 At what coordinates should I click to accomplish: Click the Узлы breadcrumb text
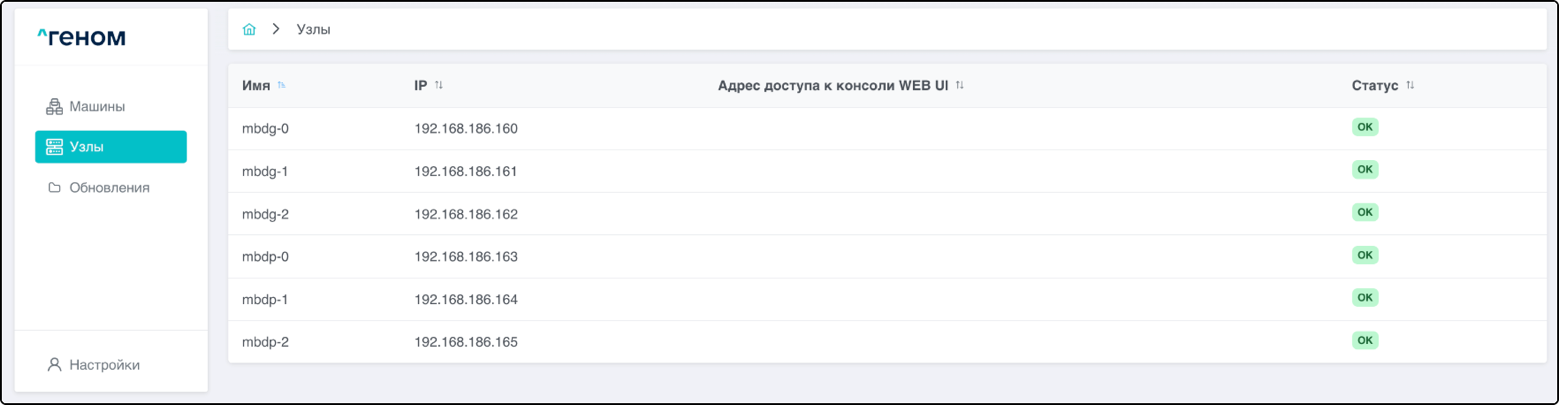point(313,30)
